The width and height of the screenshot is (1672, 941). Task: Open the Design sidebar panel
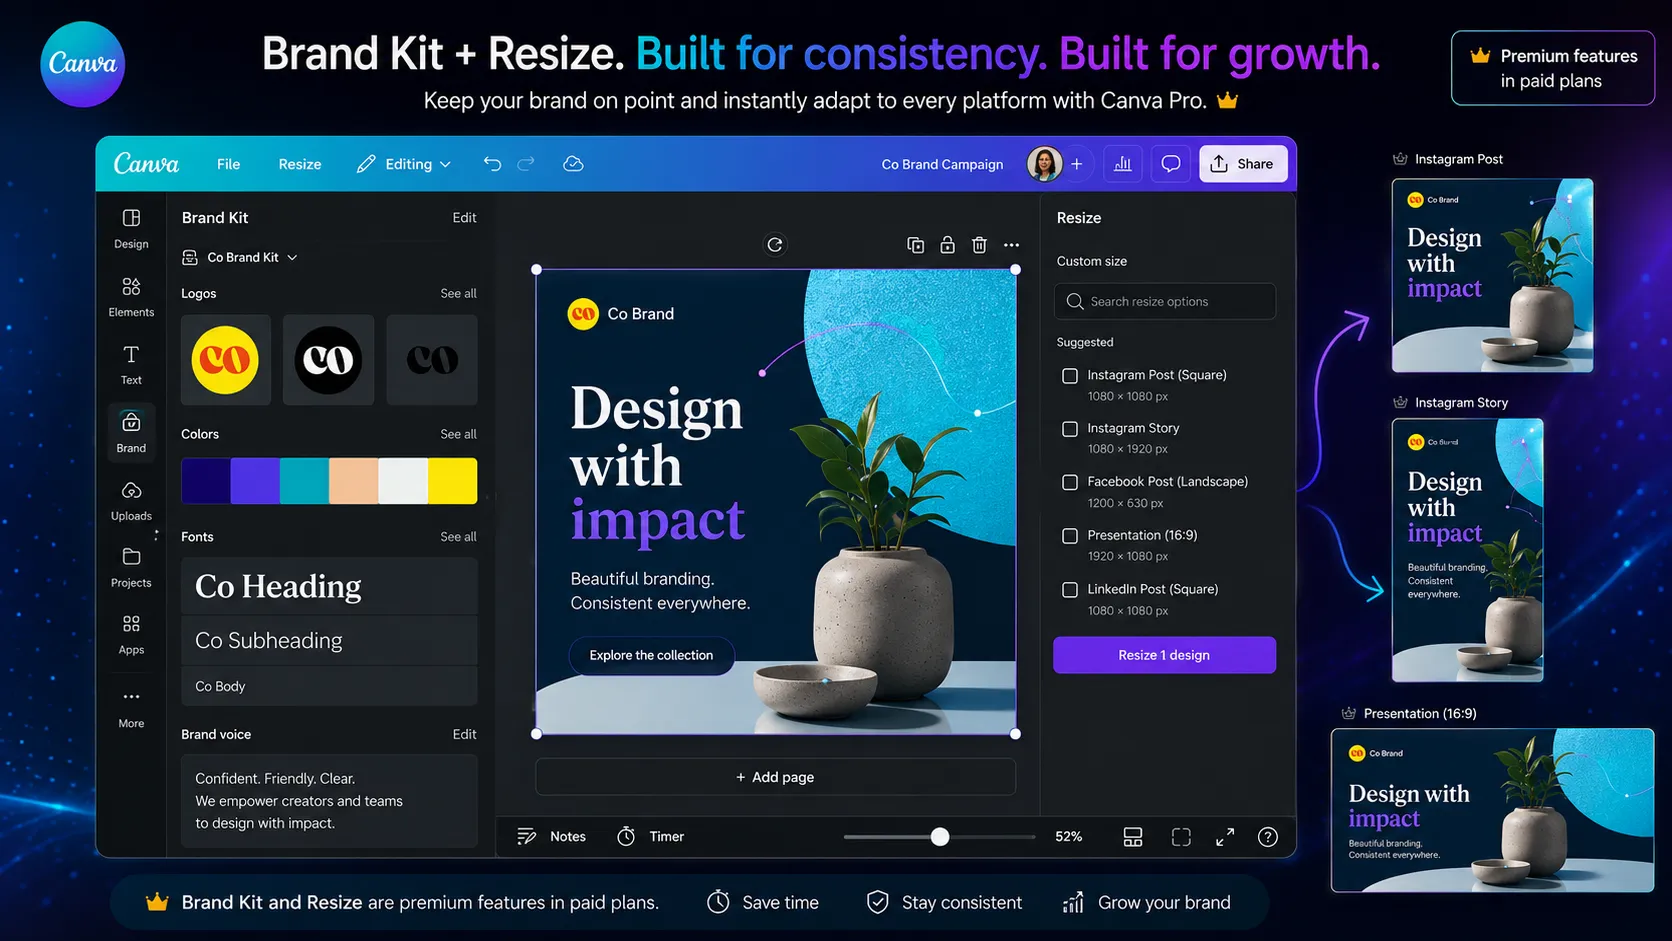point(131,229)
